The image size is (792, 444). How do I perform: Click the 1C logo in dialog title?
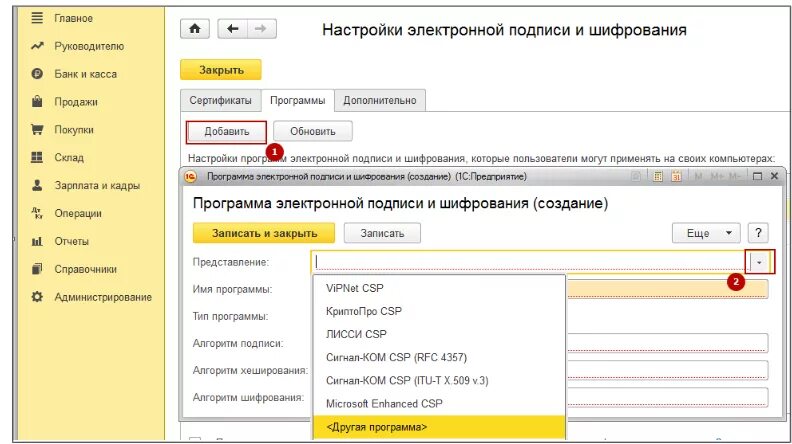pos(190,177)
